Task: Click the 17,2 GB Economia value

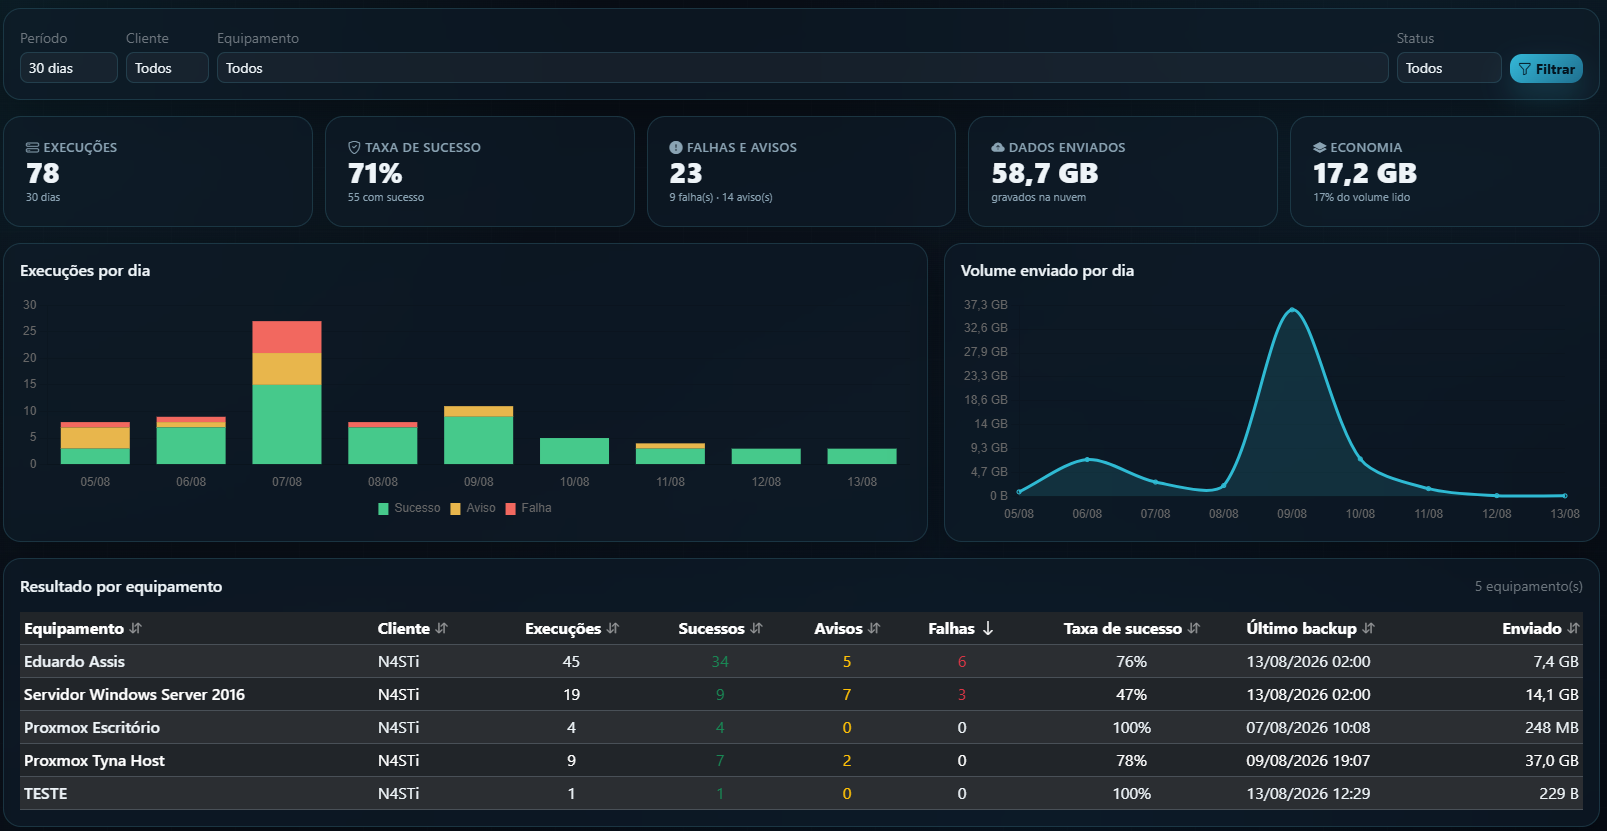Action: [1365, 173]
